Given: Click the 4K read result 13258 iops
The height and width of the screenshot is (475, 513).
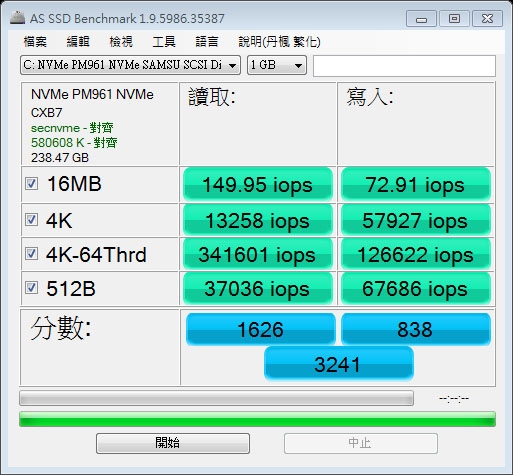Looking at the screenshot, I should pos(258,220).
